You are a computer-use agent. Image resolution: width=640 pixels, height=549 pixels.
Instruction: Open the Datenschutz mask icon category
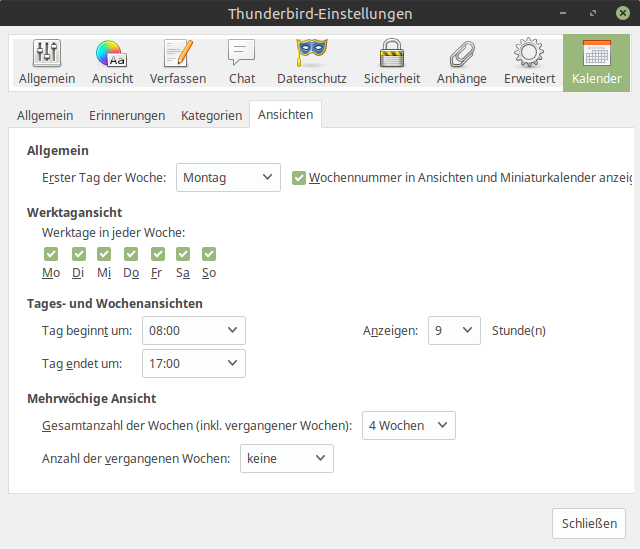tap(312, 62)
